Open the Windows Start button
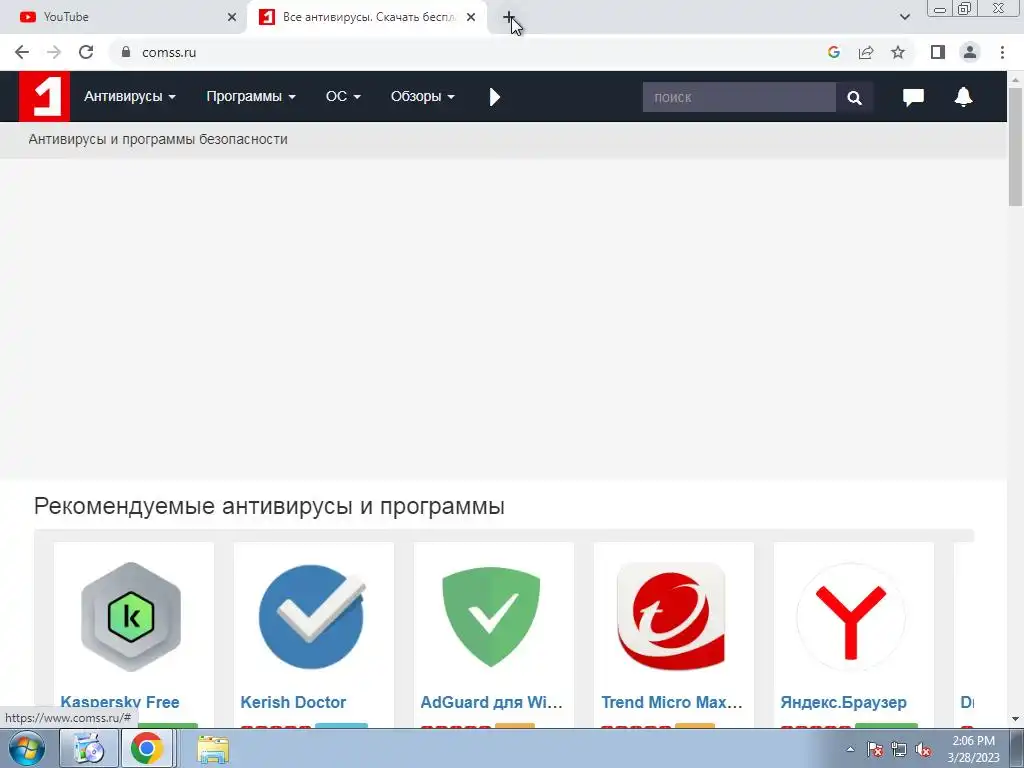The image size is (1024, 768). point(27,748)
